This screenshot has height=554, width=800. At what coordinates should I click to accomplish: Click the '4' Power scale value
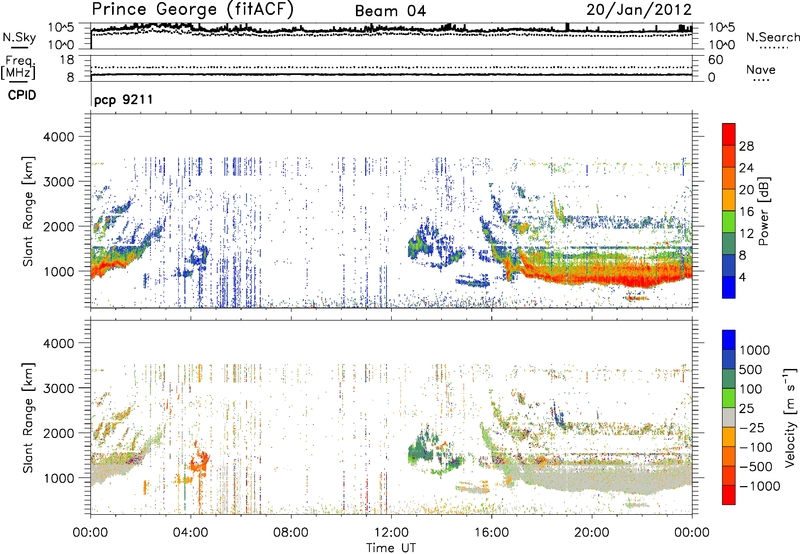[x=743, y=277]
